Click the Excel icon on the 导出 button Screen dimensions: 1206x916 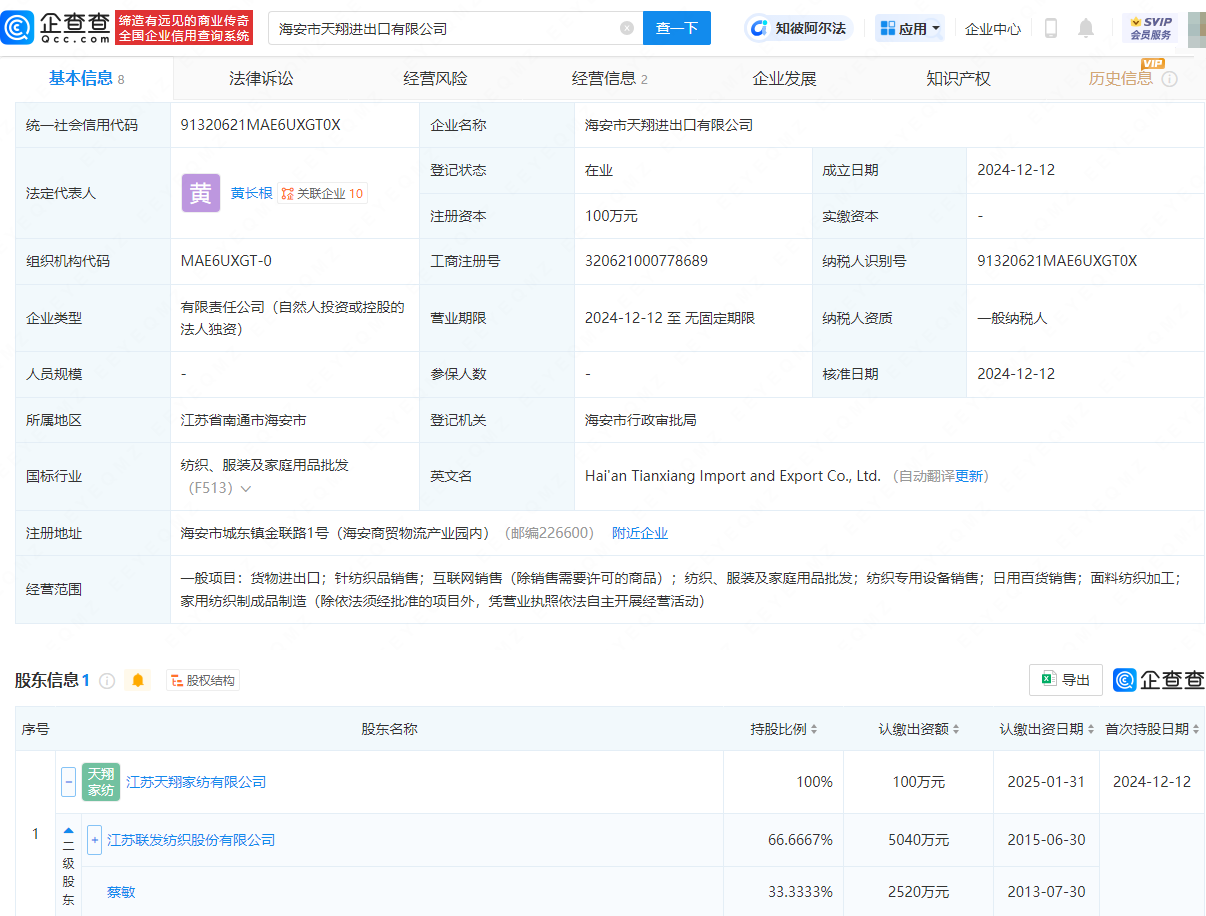[1050, 679]
